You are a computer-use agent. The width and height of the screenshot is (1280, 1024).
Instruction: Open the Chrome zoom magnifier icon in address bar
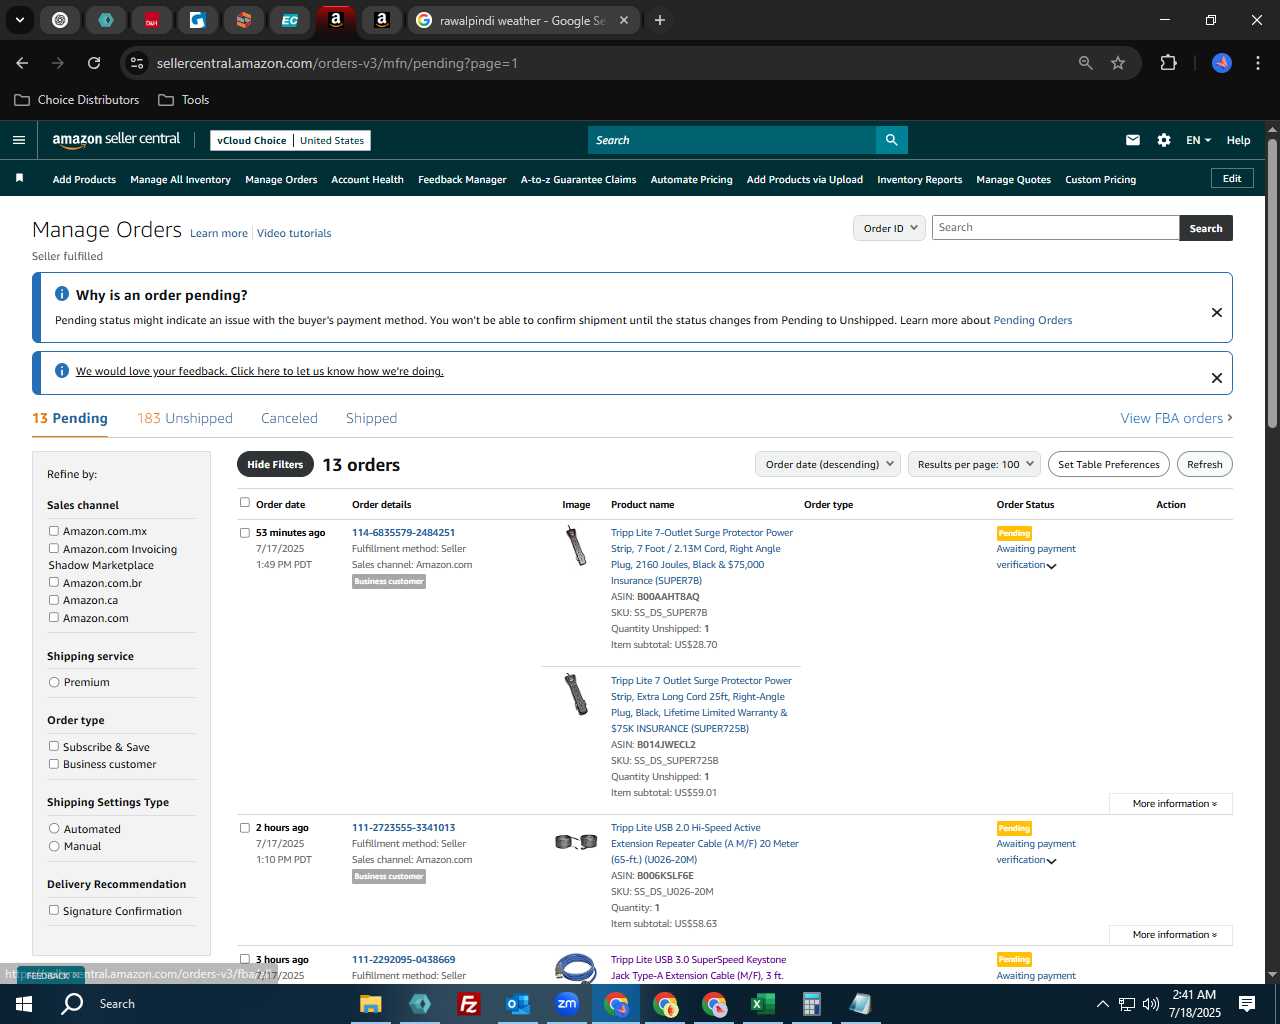pos(1085,63)
